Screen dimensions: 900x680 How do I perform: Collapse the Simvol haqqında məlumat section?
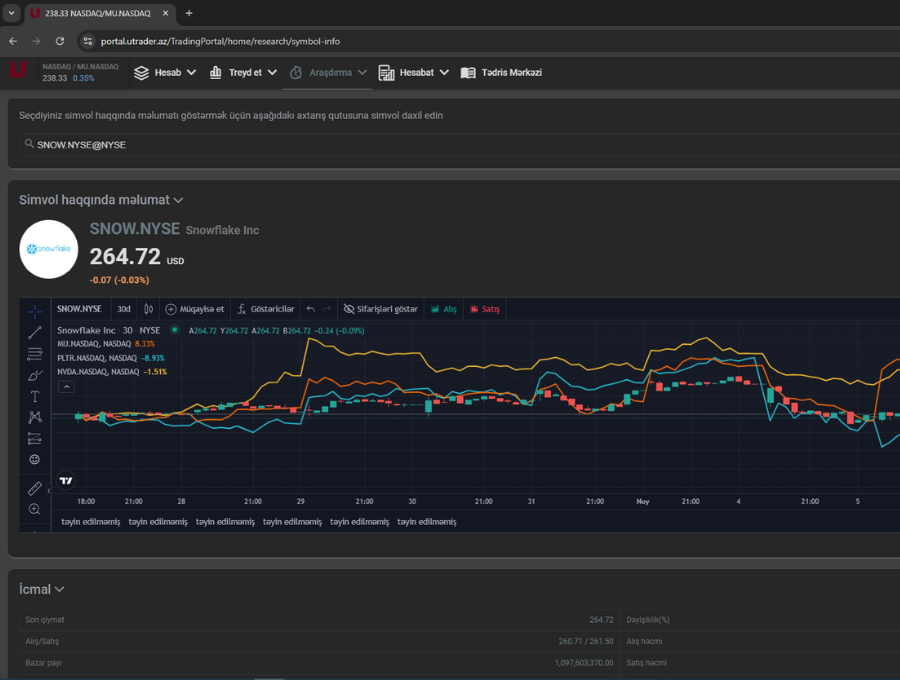pos(178,201)
